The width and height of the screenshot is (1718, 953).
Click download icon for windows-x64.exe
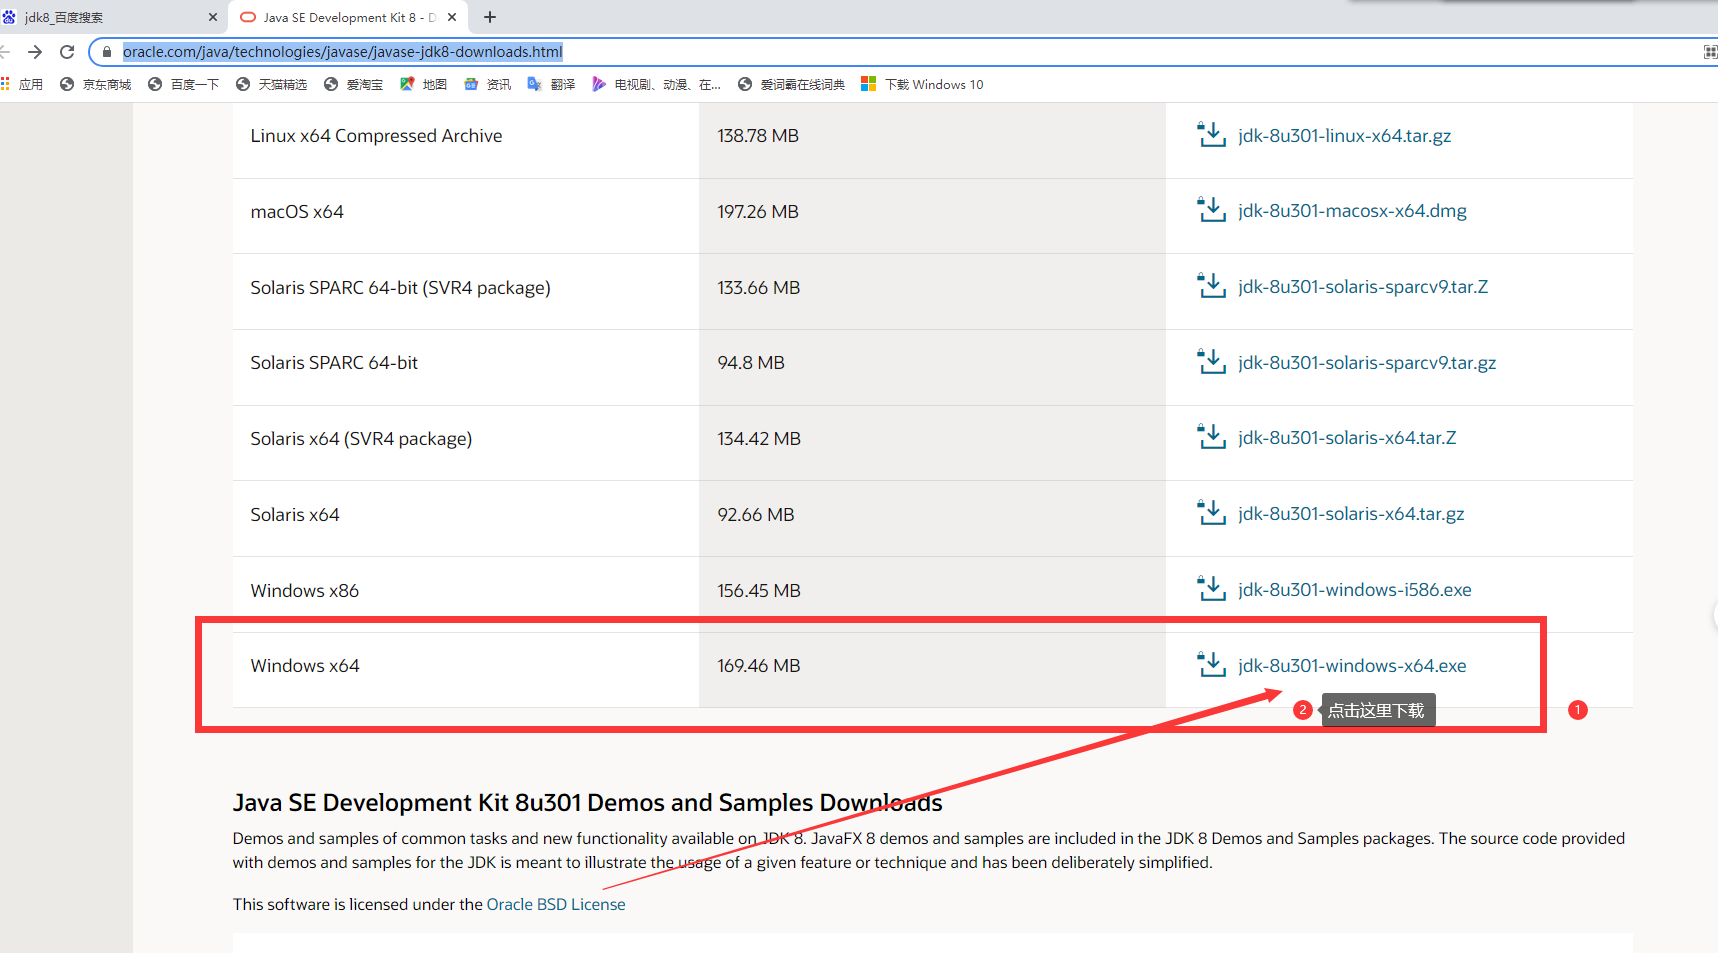point(1211,665)
